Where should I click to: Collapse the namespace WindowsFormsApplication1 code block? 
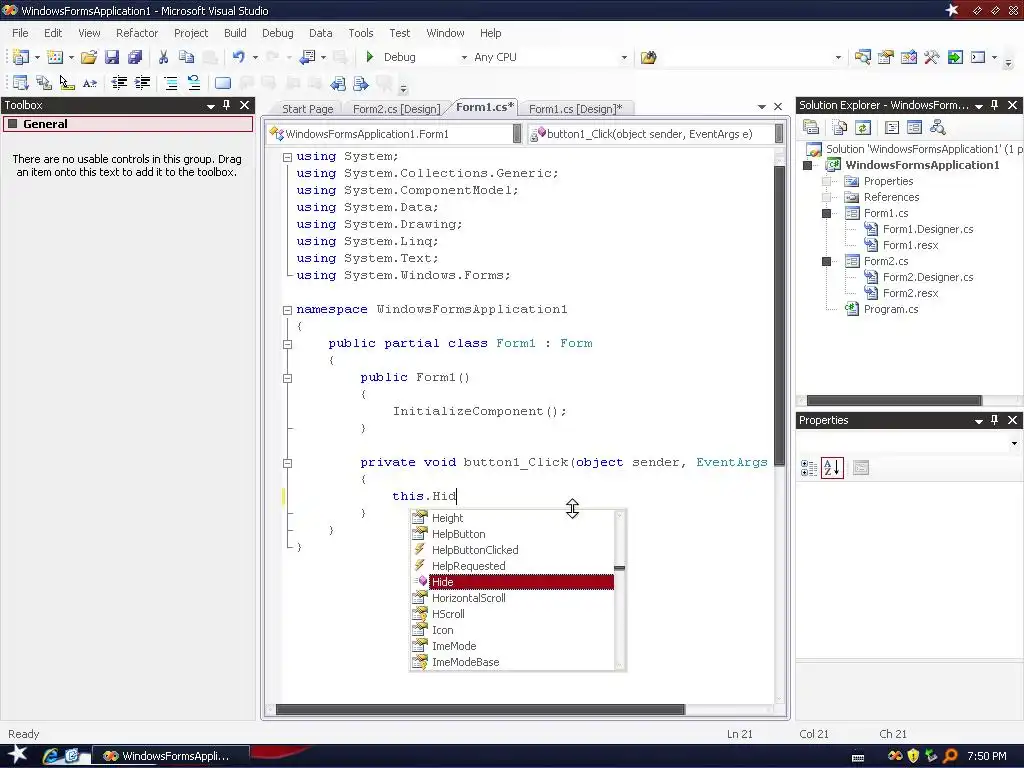287,310
